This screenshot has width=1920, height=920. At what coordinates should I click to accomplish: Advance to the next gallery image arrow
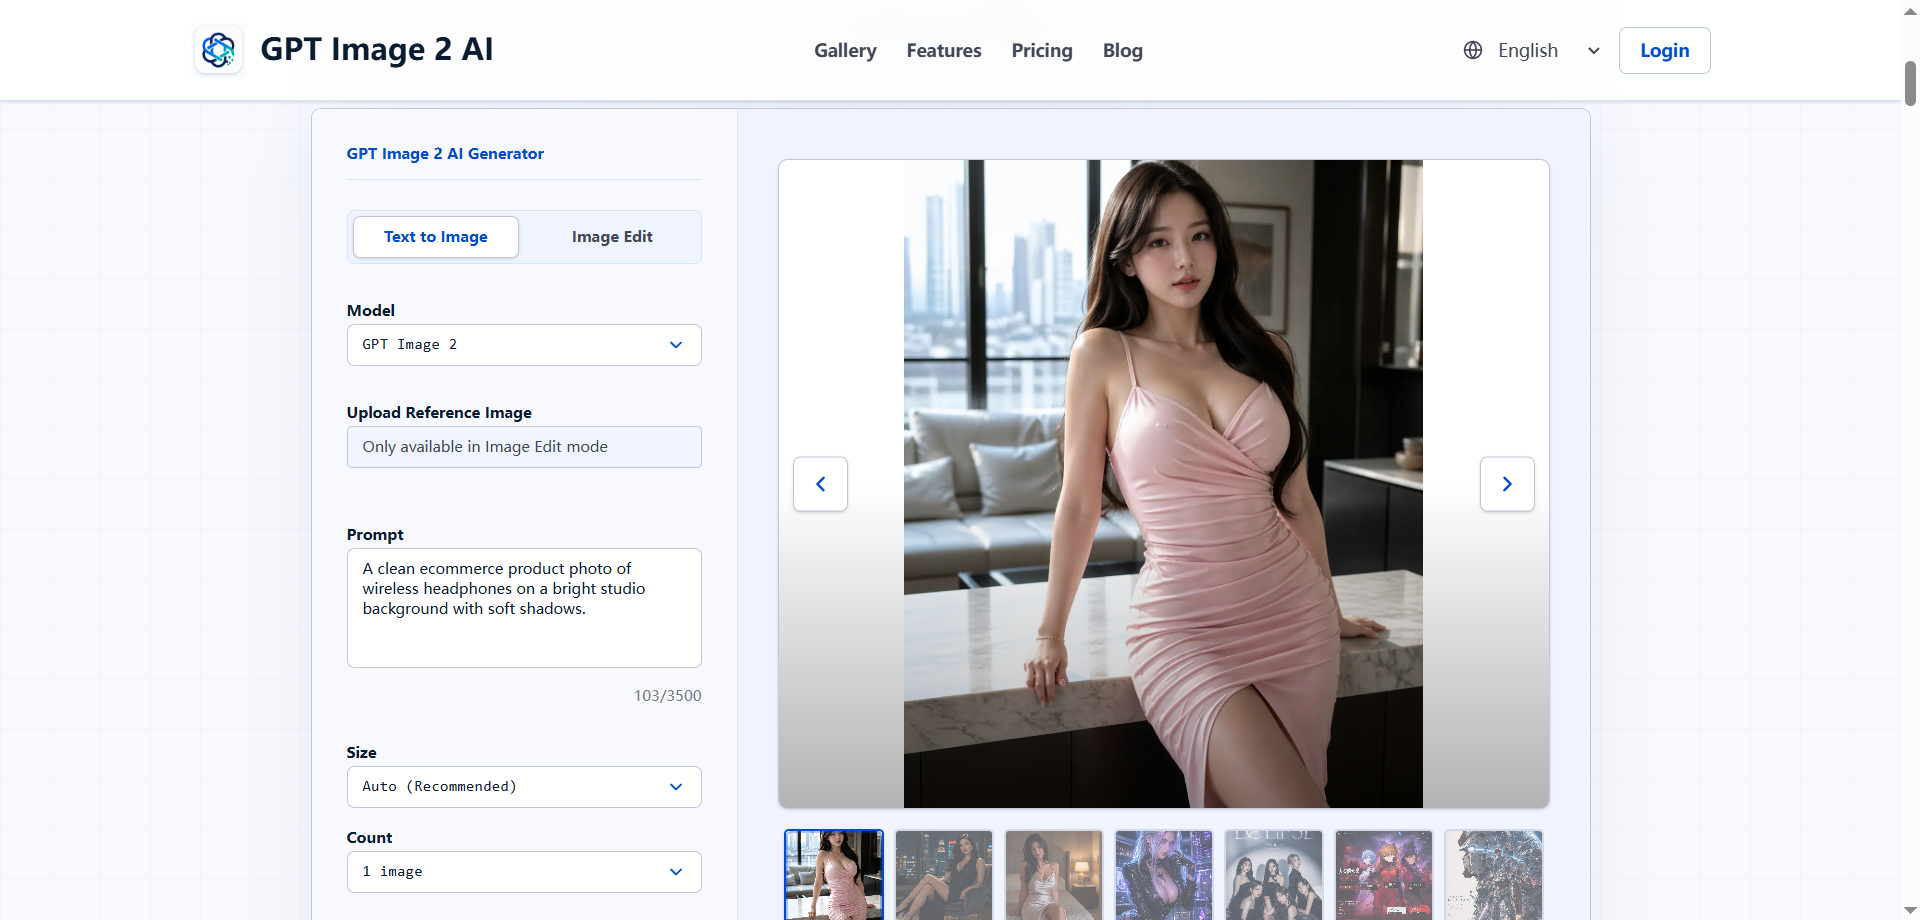[1507, 484]
